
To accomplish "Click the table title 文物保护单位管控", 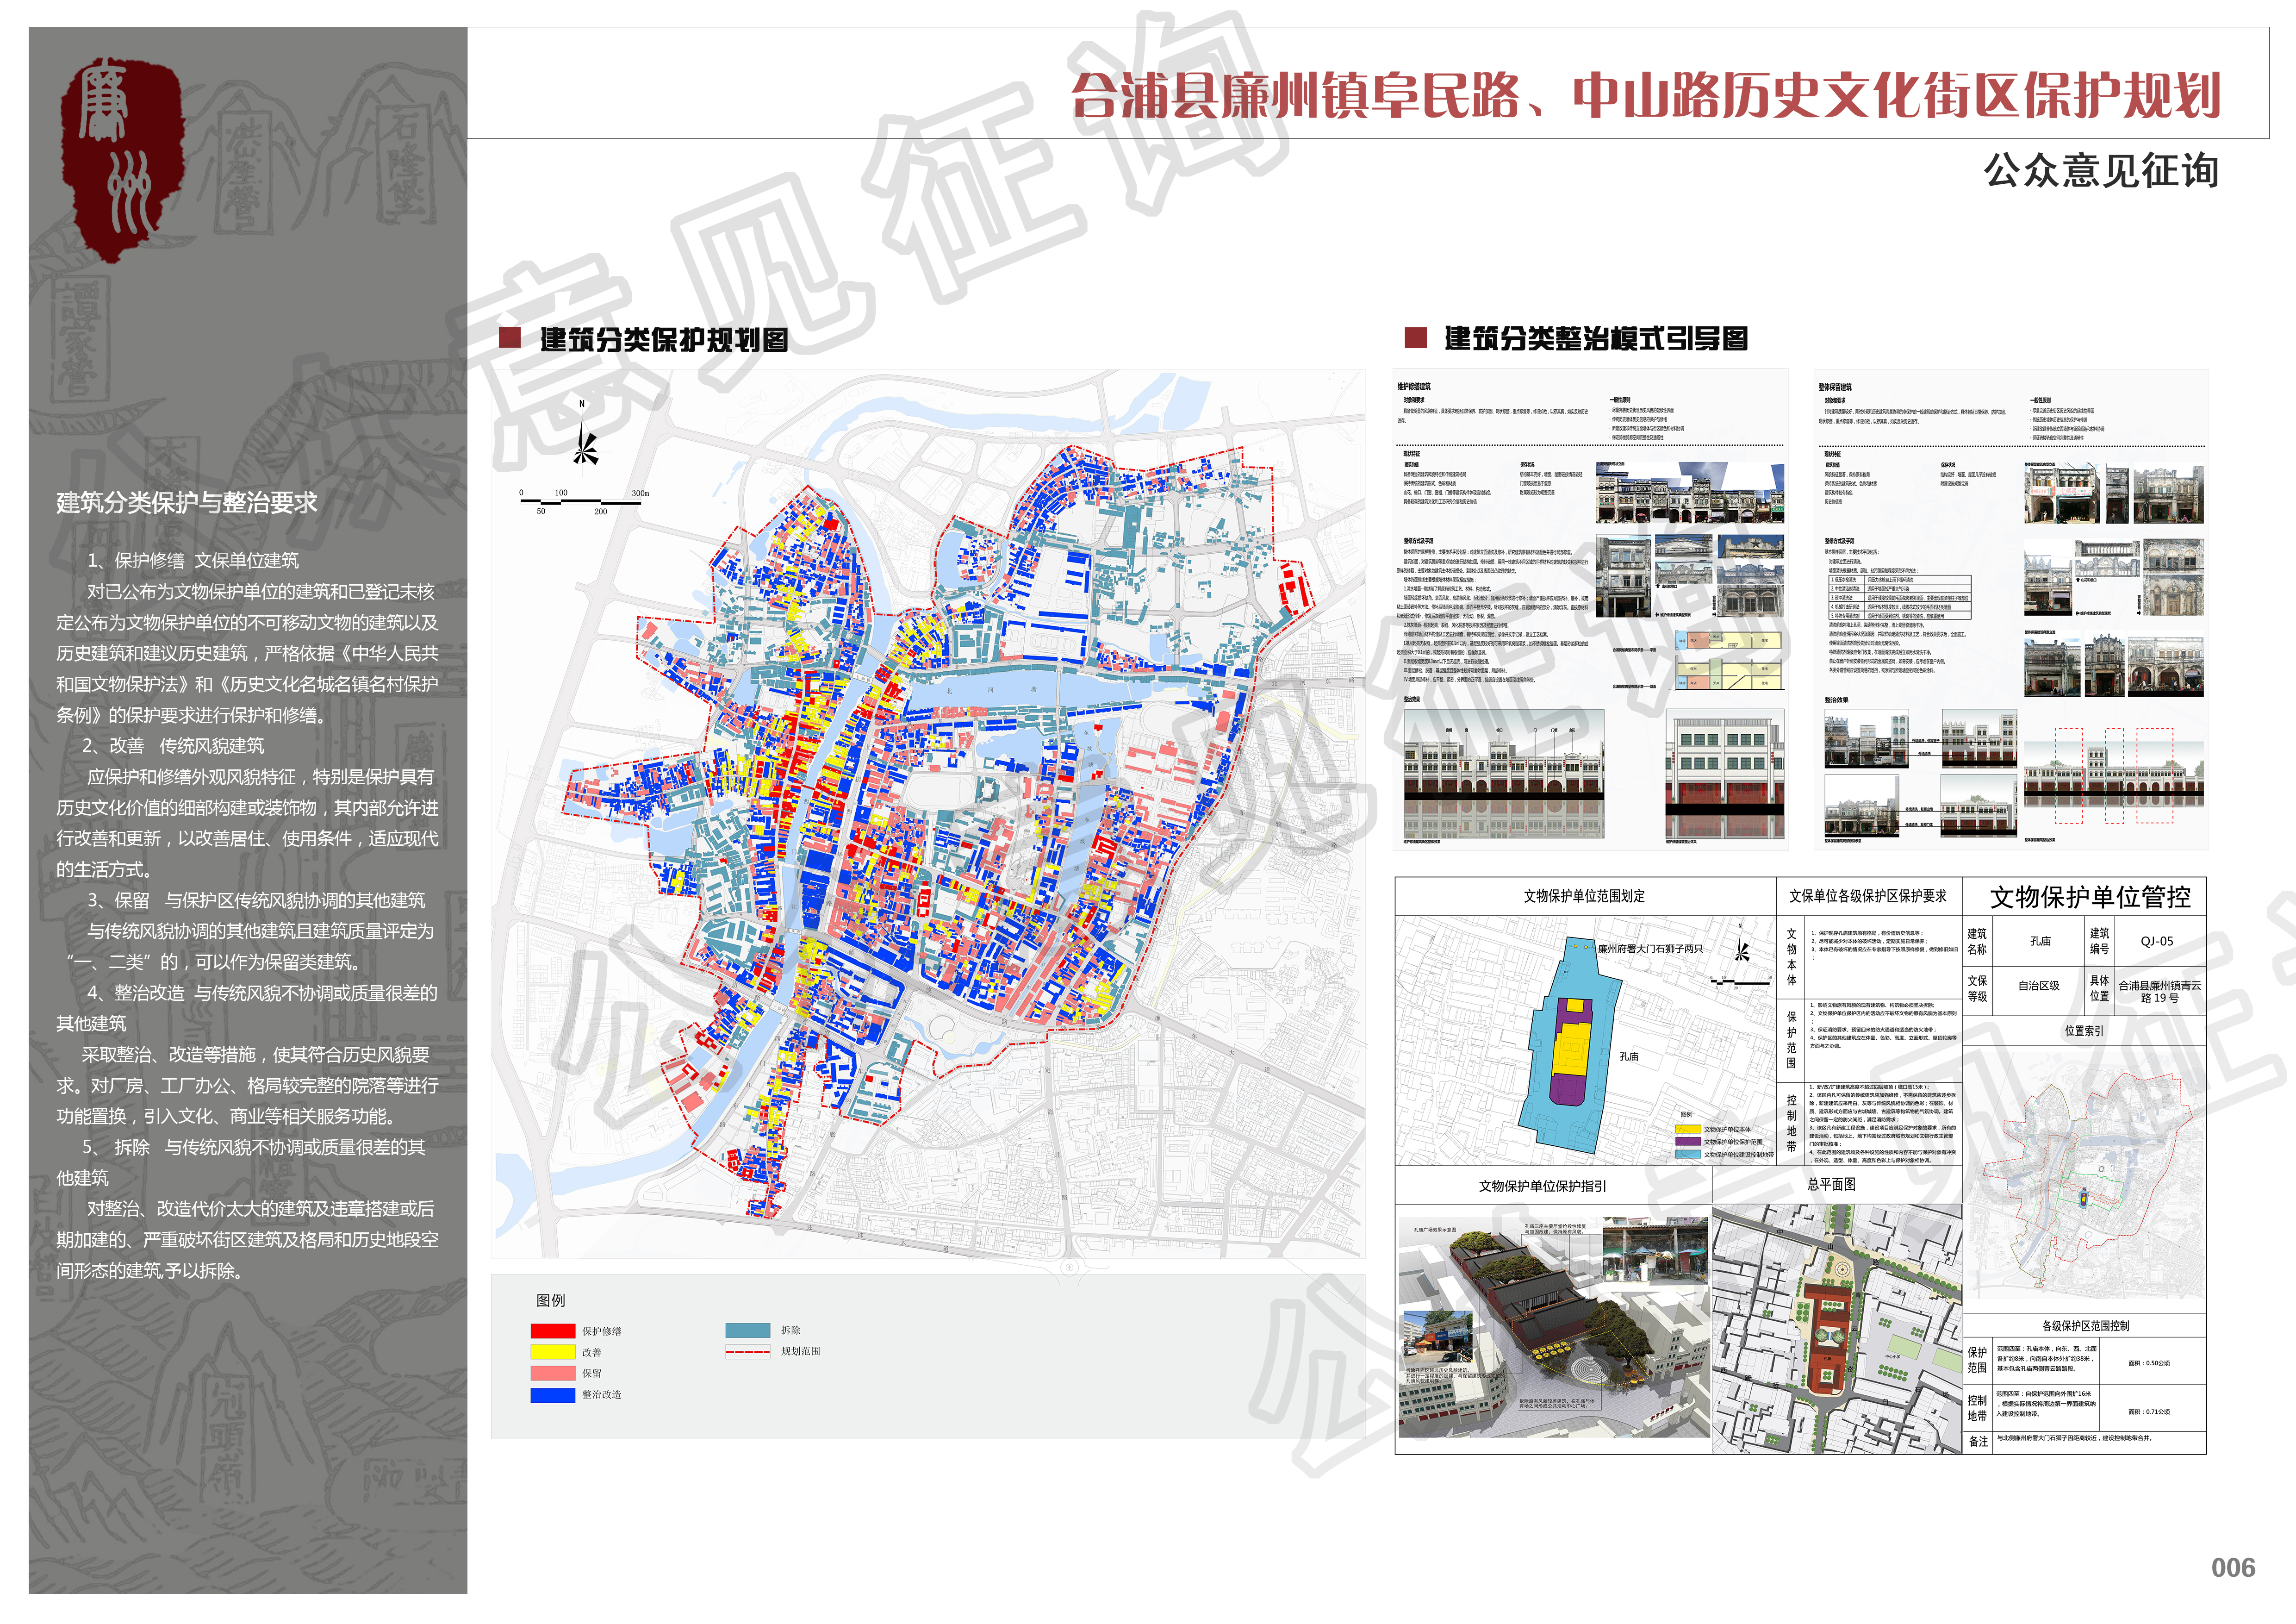I will (x=2090, y=897).
